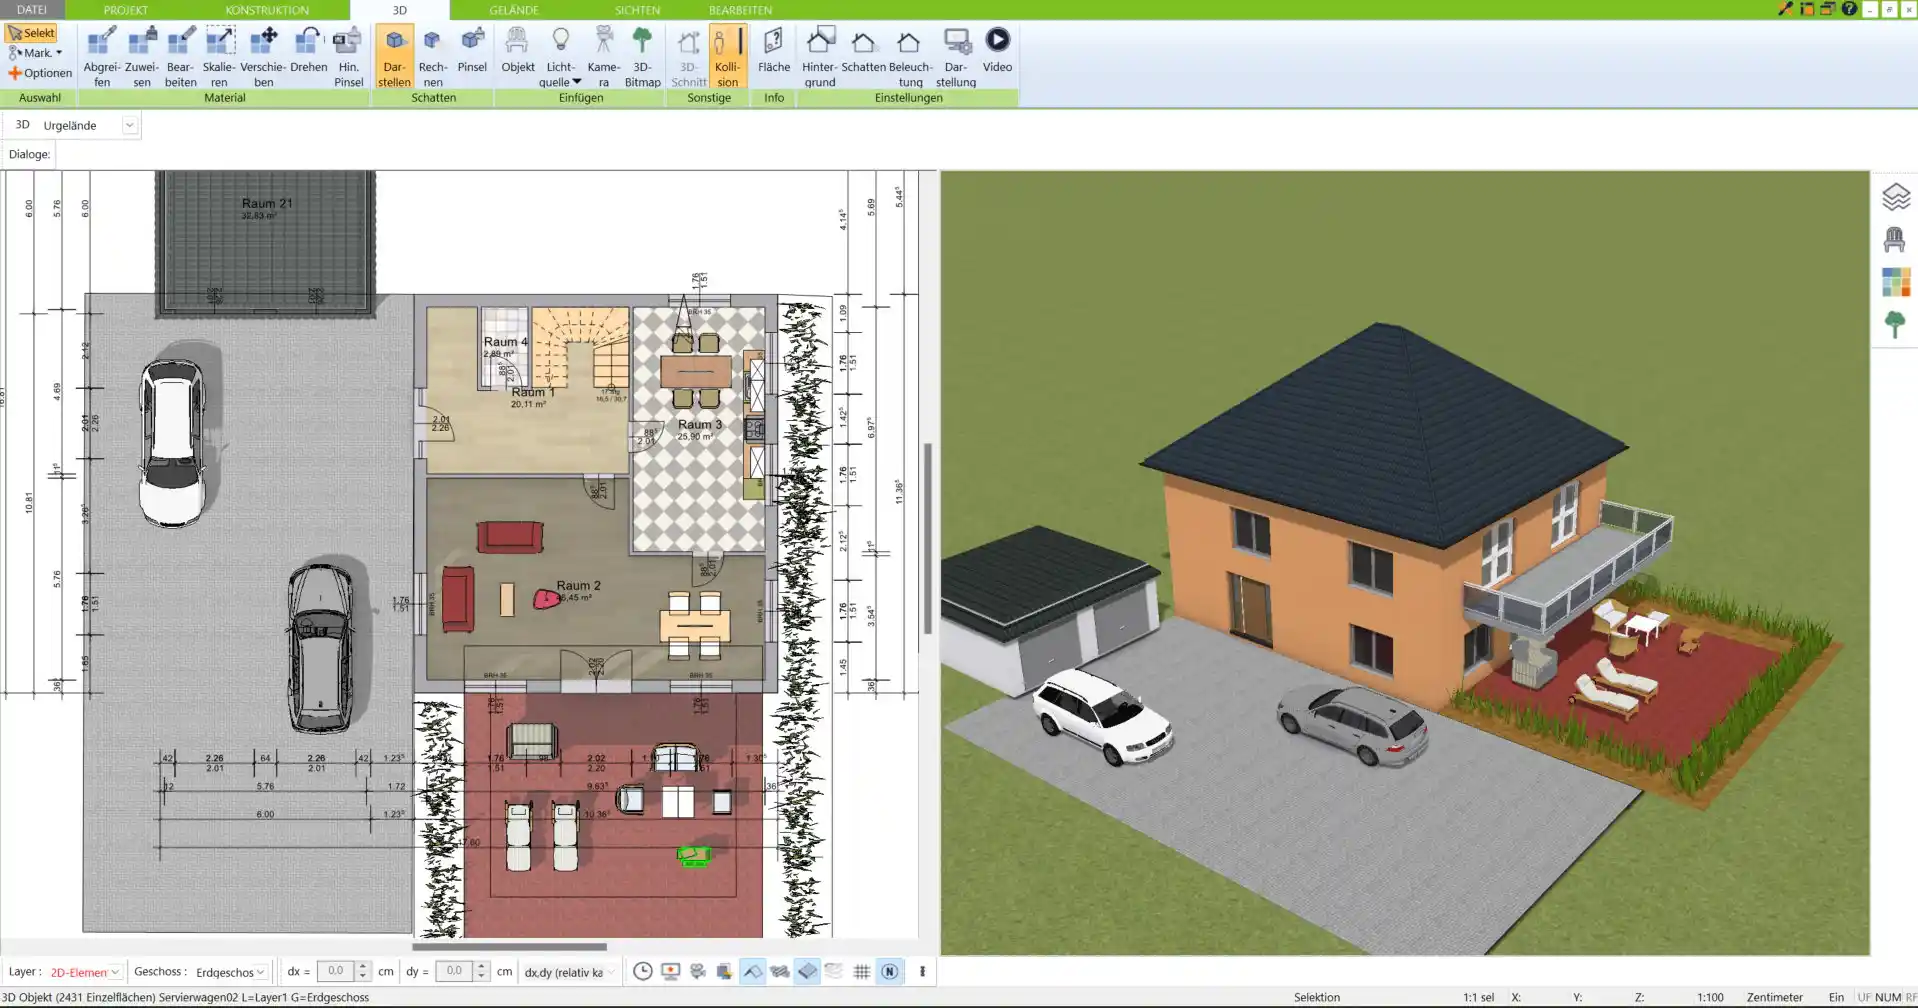Switch to the KONSTRUKTION tab
This screenshot has height=1008, width=1918.
267,10
